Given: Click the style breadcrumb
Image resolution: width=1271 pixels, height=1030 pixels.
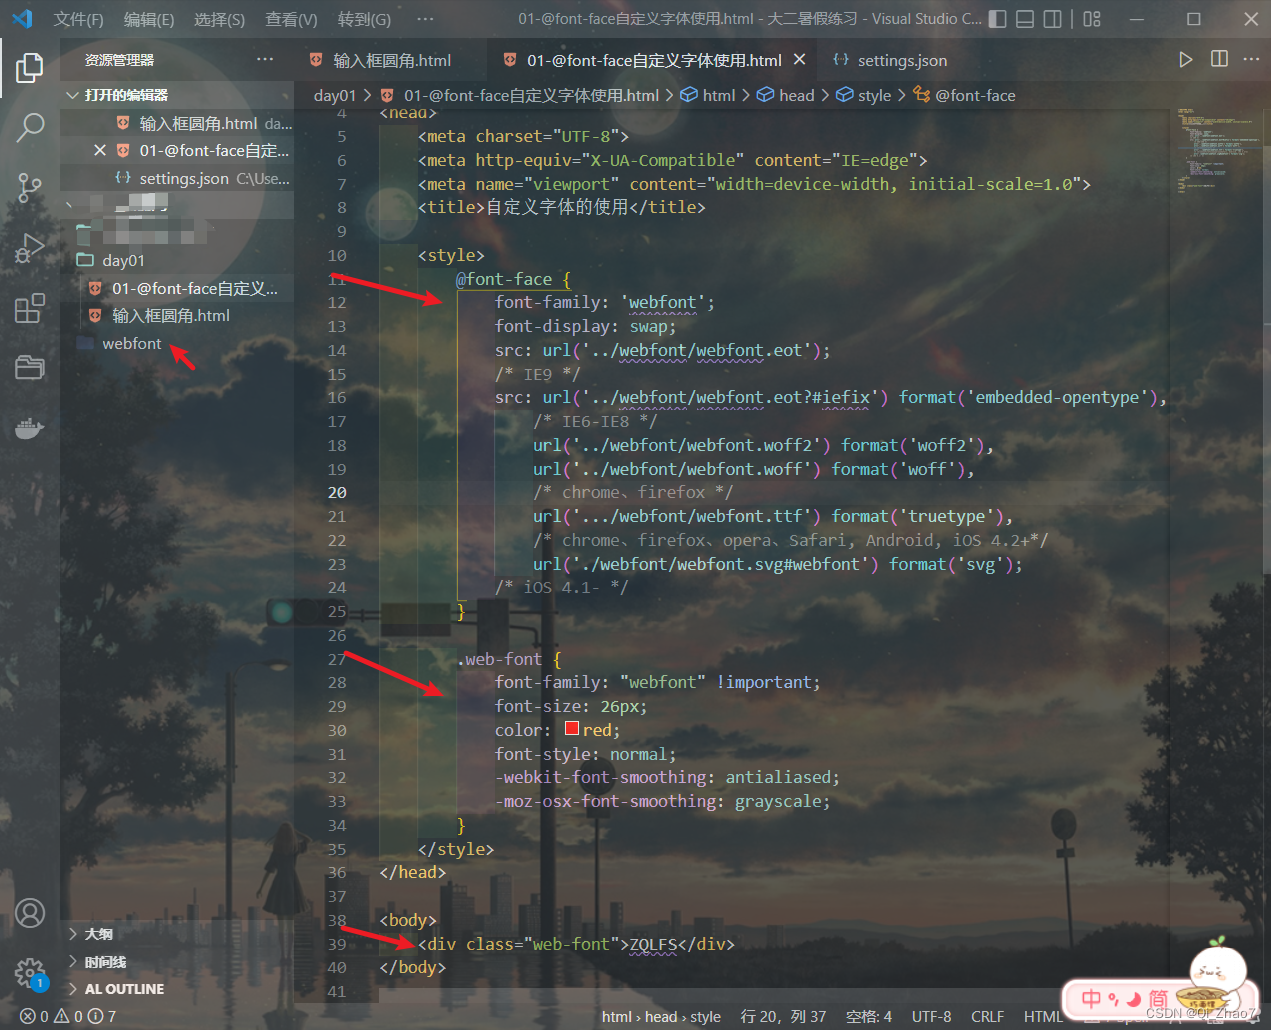Looking at the screenshot, I should (x=864, y=95).
